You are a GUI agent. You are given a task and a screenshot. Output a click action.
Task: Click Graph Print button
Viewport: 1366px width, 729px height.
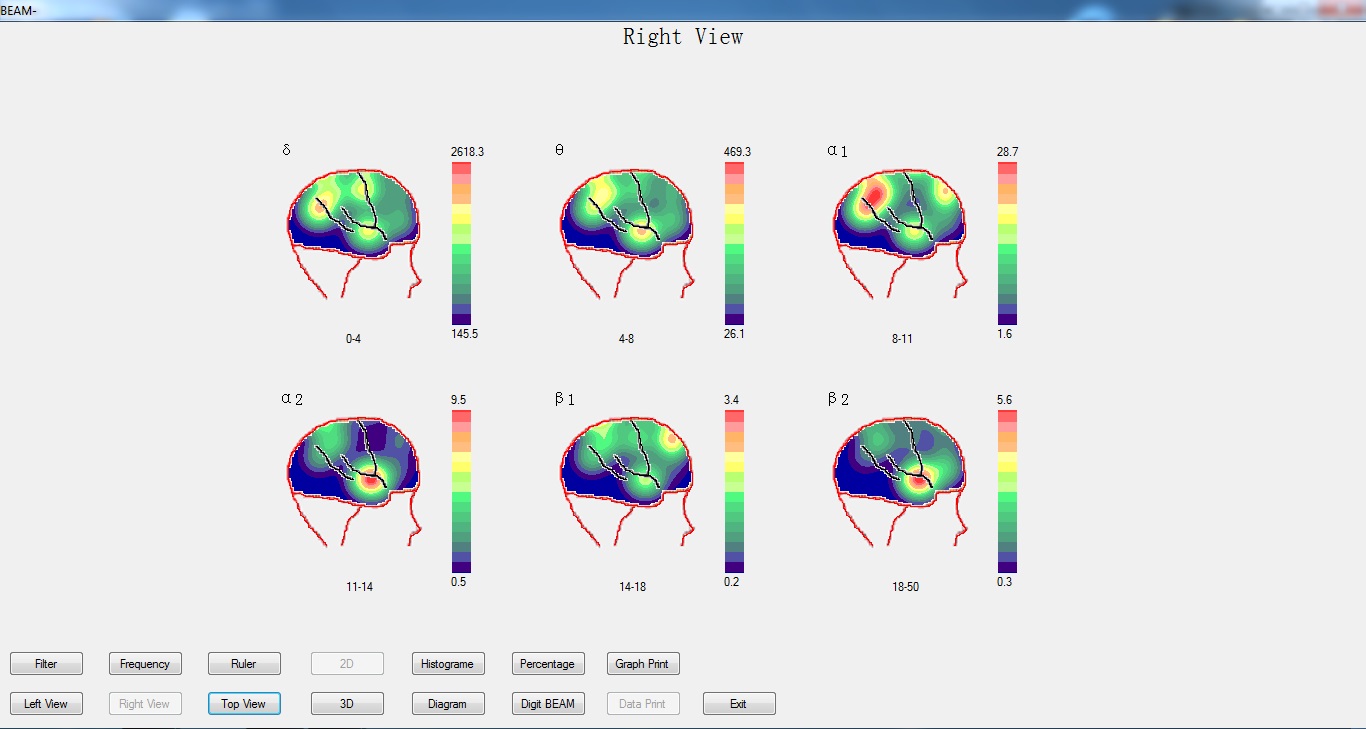click(643, 664)
